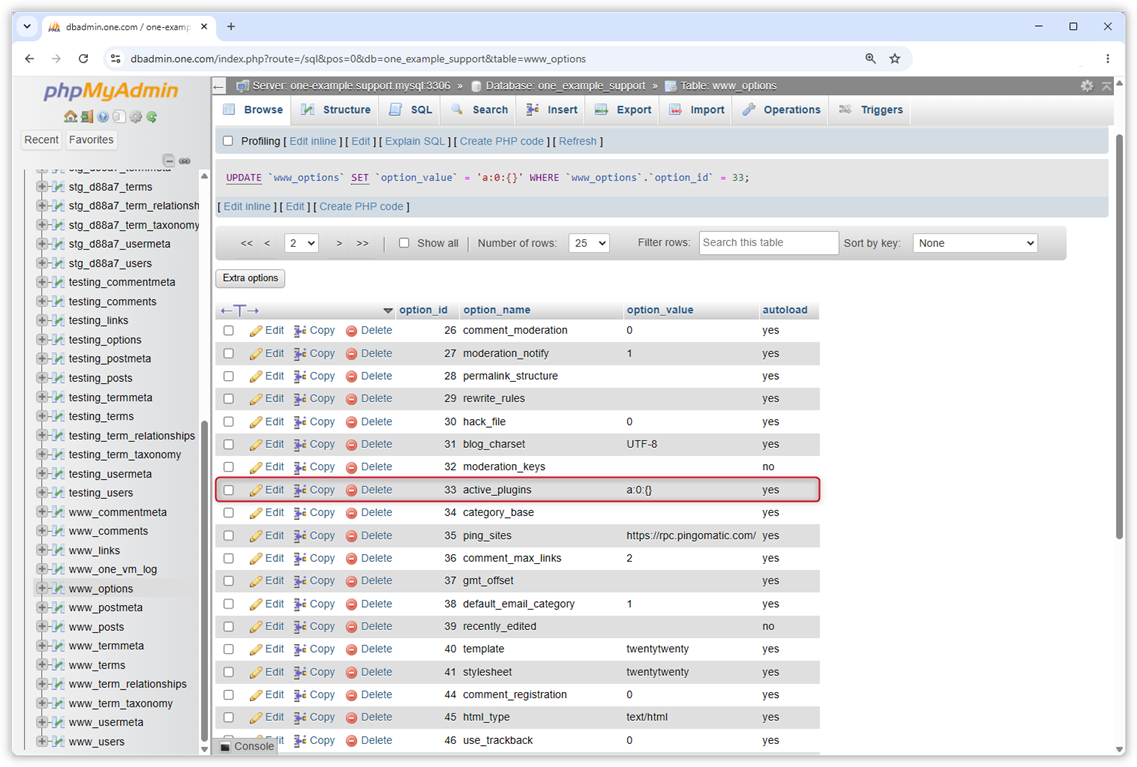Image resolution: width=1137 pixels, height=767 pixels.
Task: Select checkbox for stylesheet row
Action: point(228,672)
